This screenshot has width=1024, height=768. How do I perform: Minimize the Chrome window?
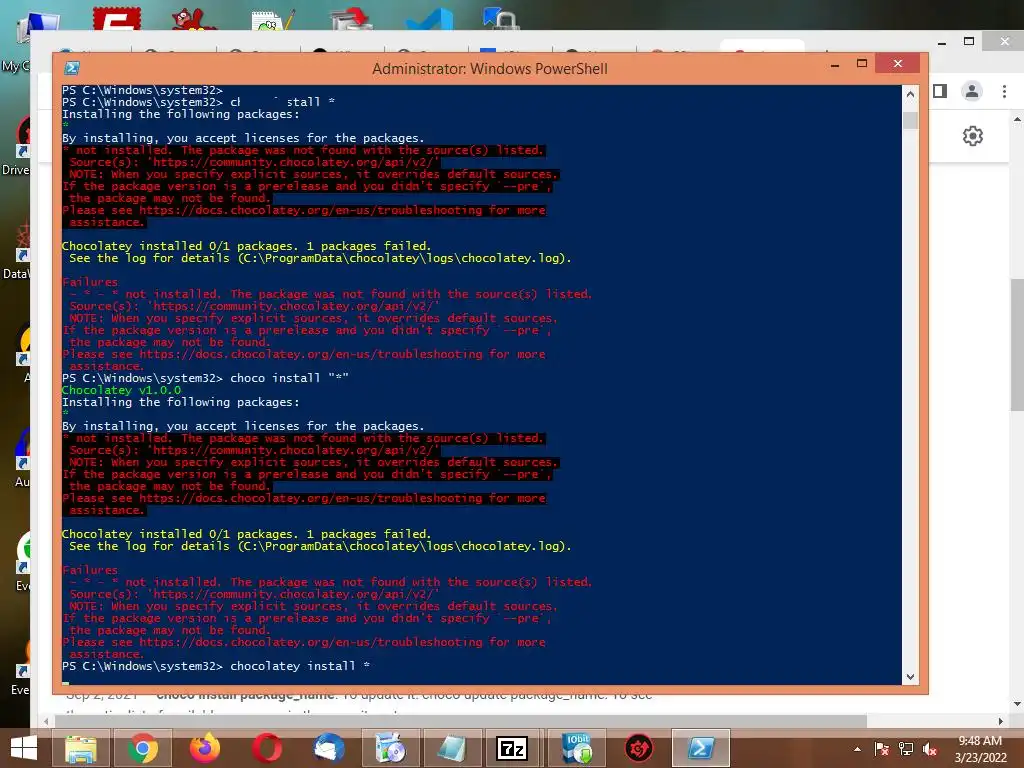[942, 42]
